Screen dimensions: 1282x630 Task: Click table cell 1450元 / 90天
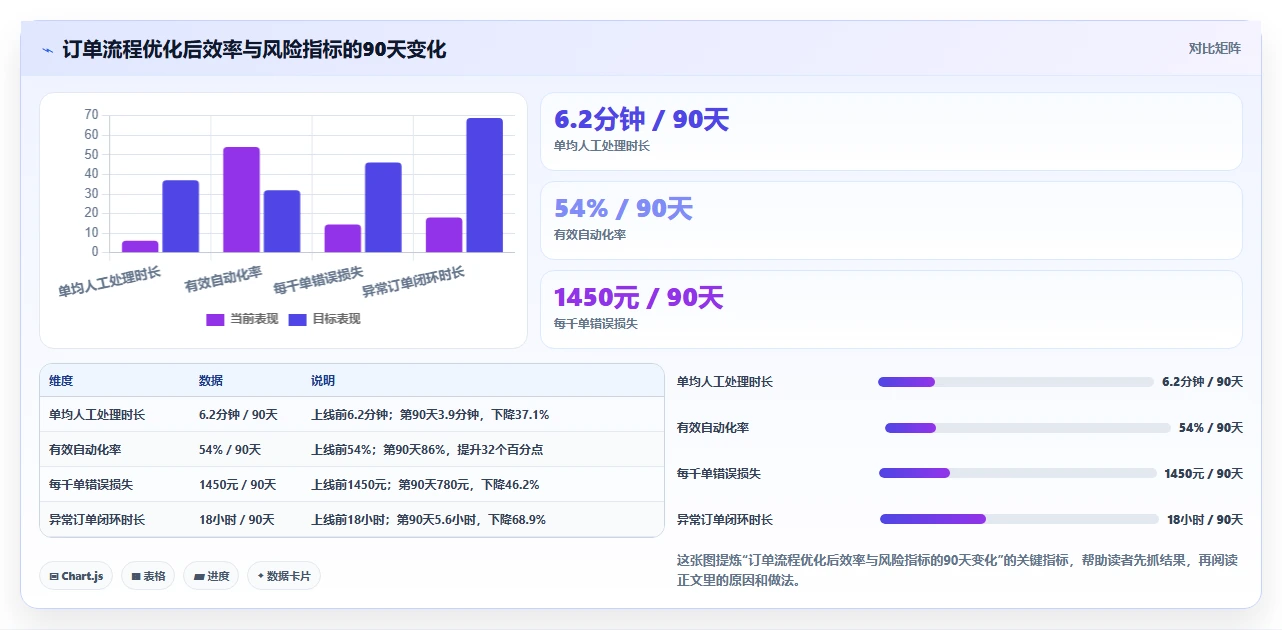(x=238, y=485)
